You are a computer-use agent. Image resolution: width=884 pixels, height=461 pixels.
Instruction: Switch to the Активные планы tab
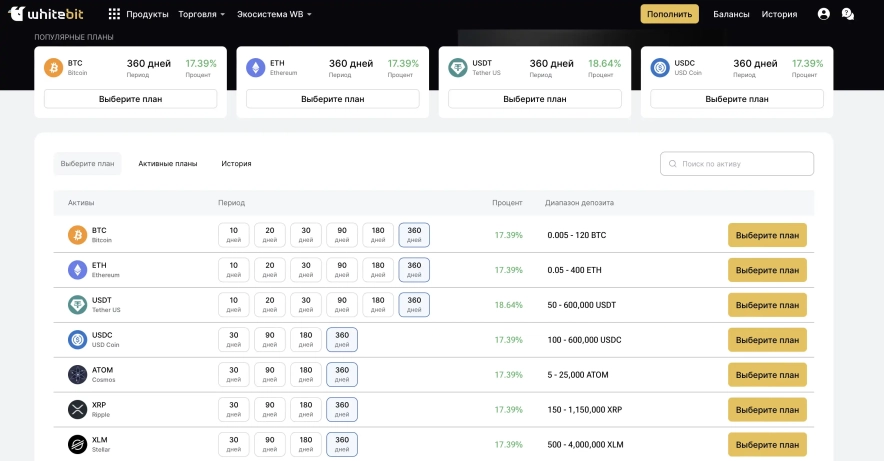(167, 164)
